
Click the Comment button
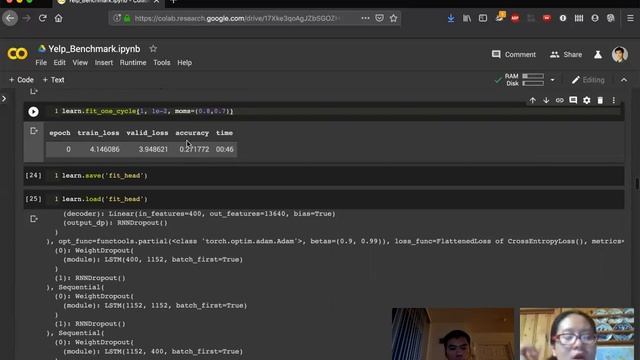click(513, 55)
